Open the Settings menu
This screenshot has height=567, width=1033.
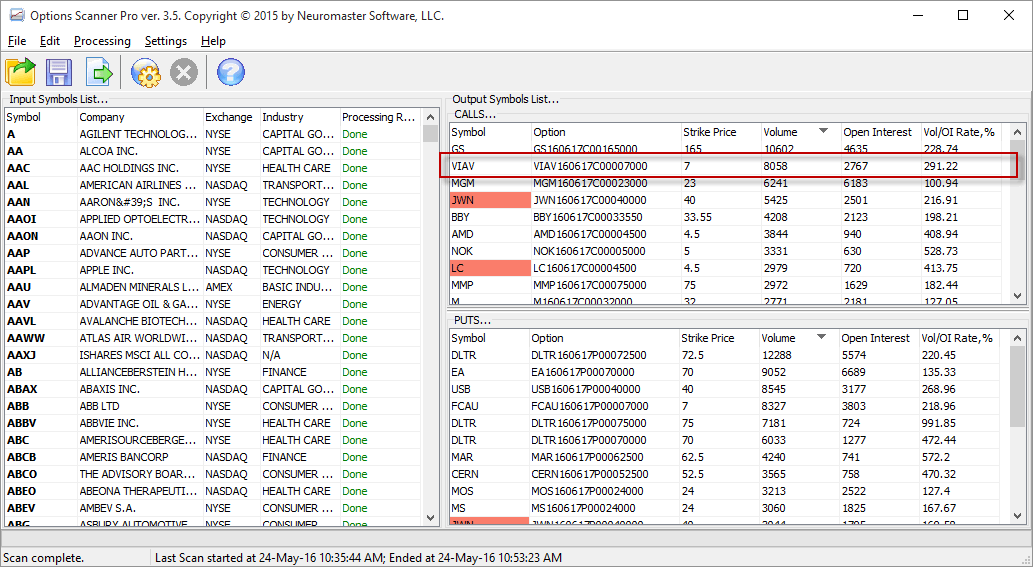tap(166, 41)
